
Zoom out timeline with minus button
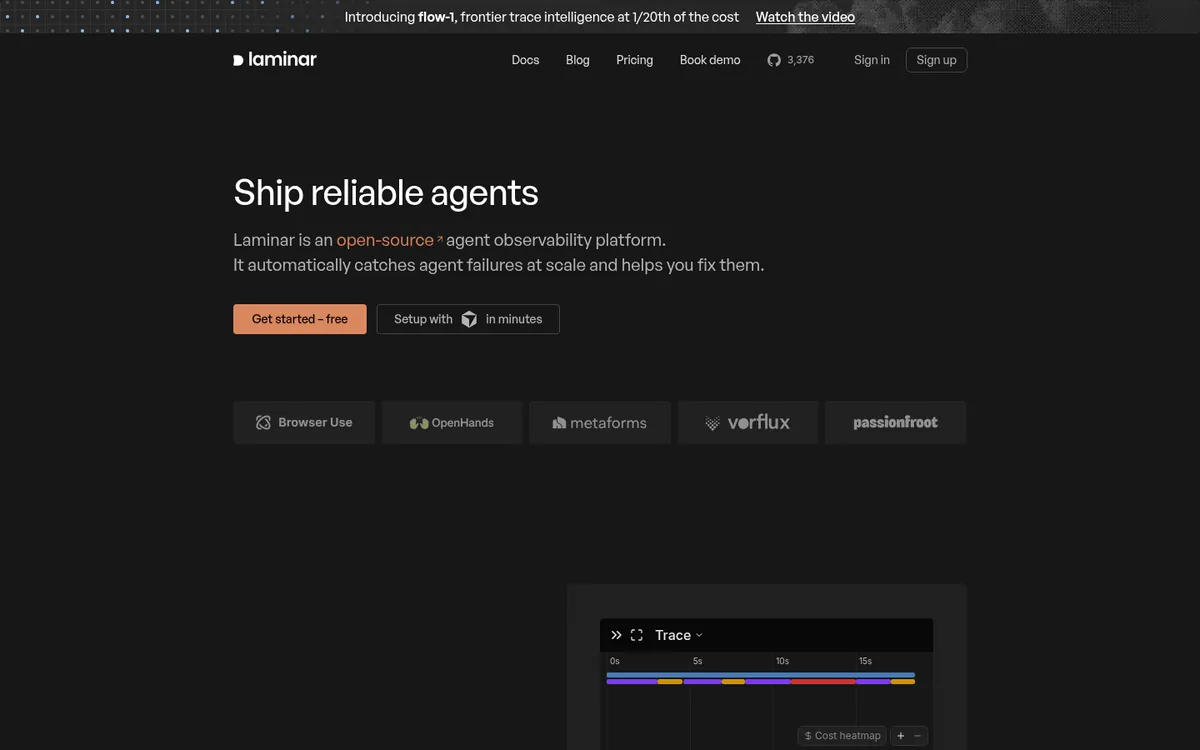click(918, 736)
